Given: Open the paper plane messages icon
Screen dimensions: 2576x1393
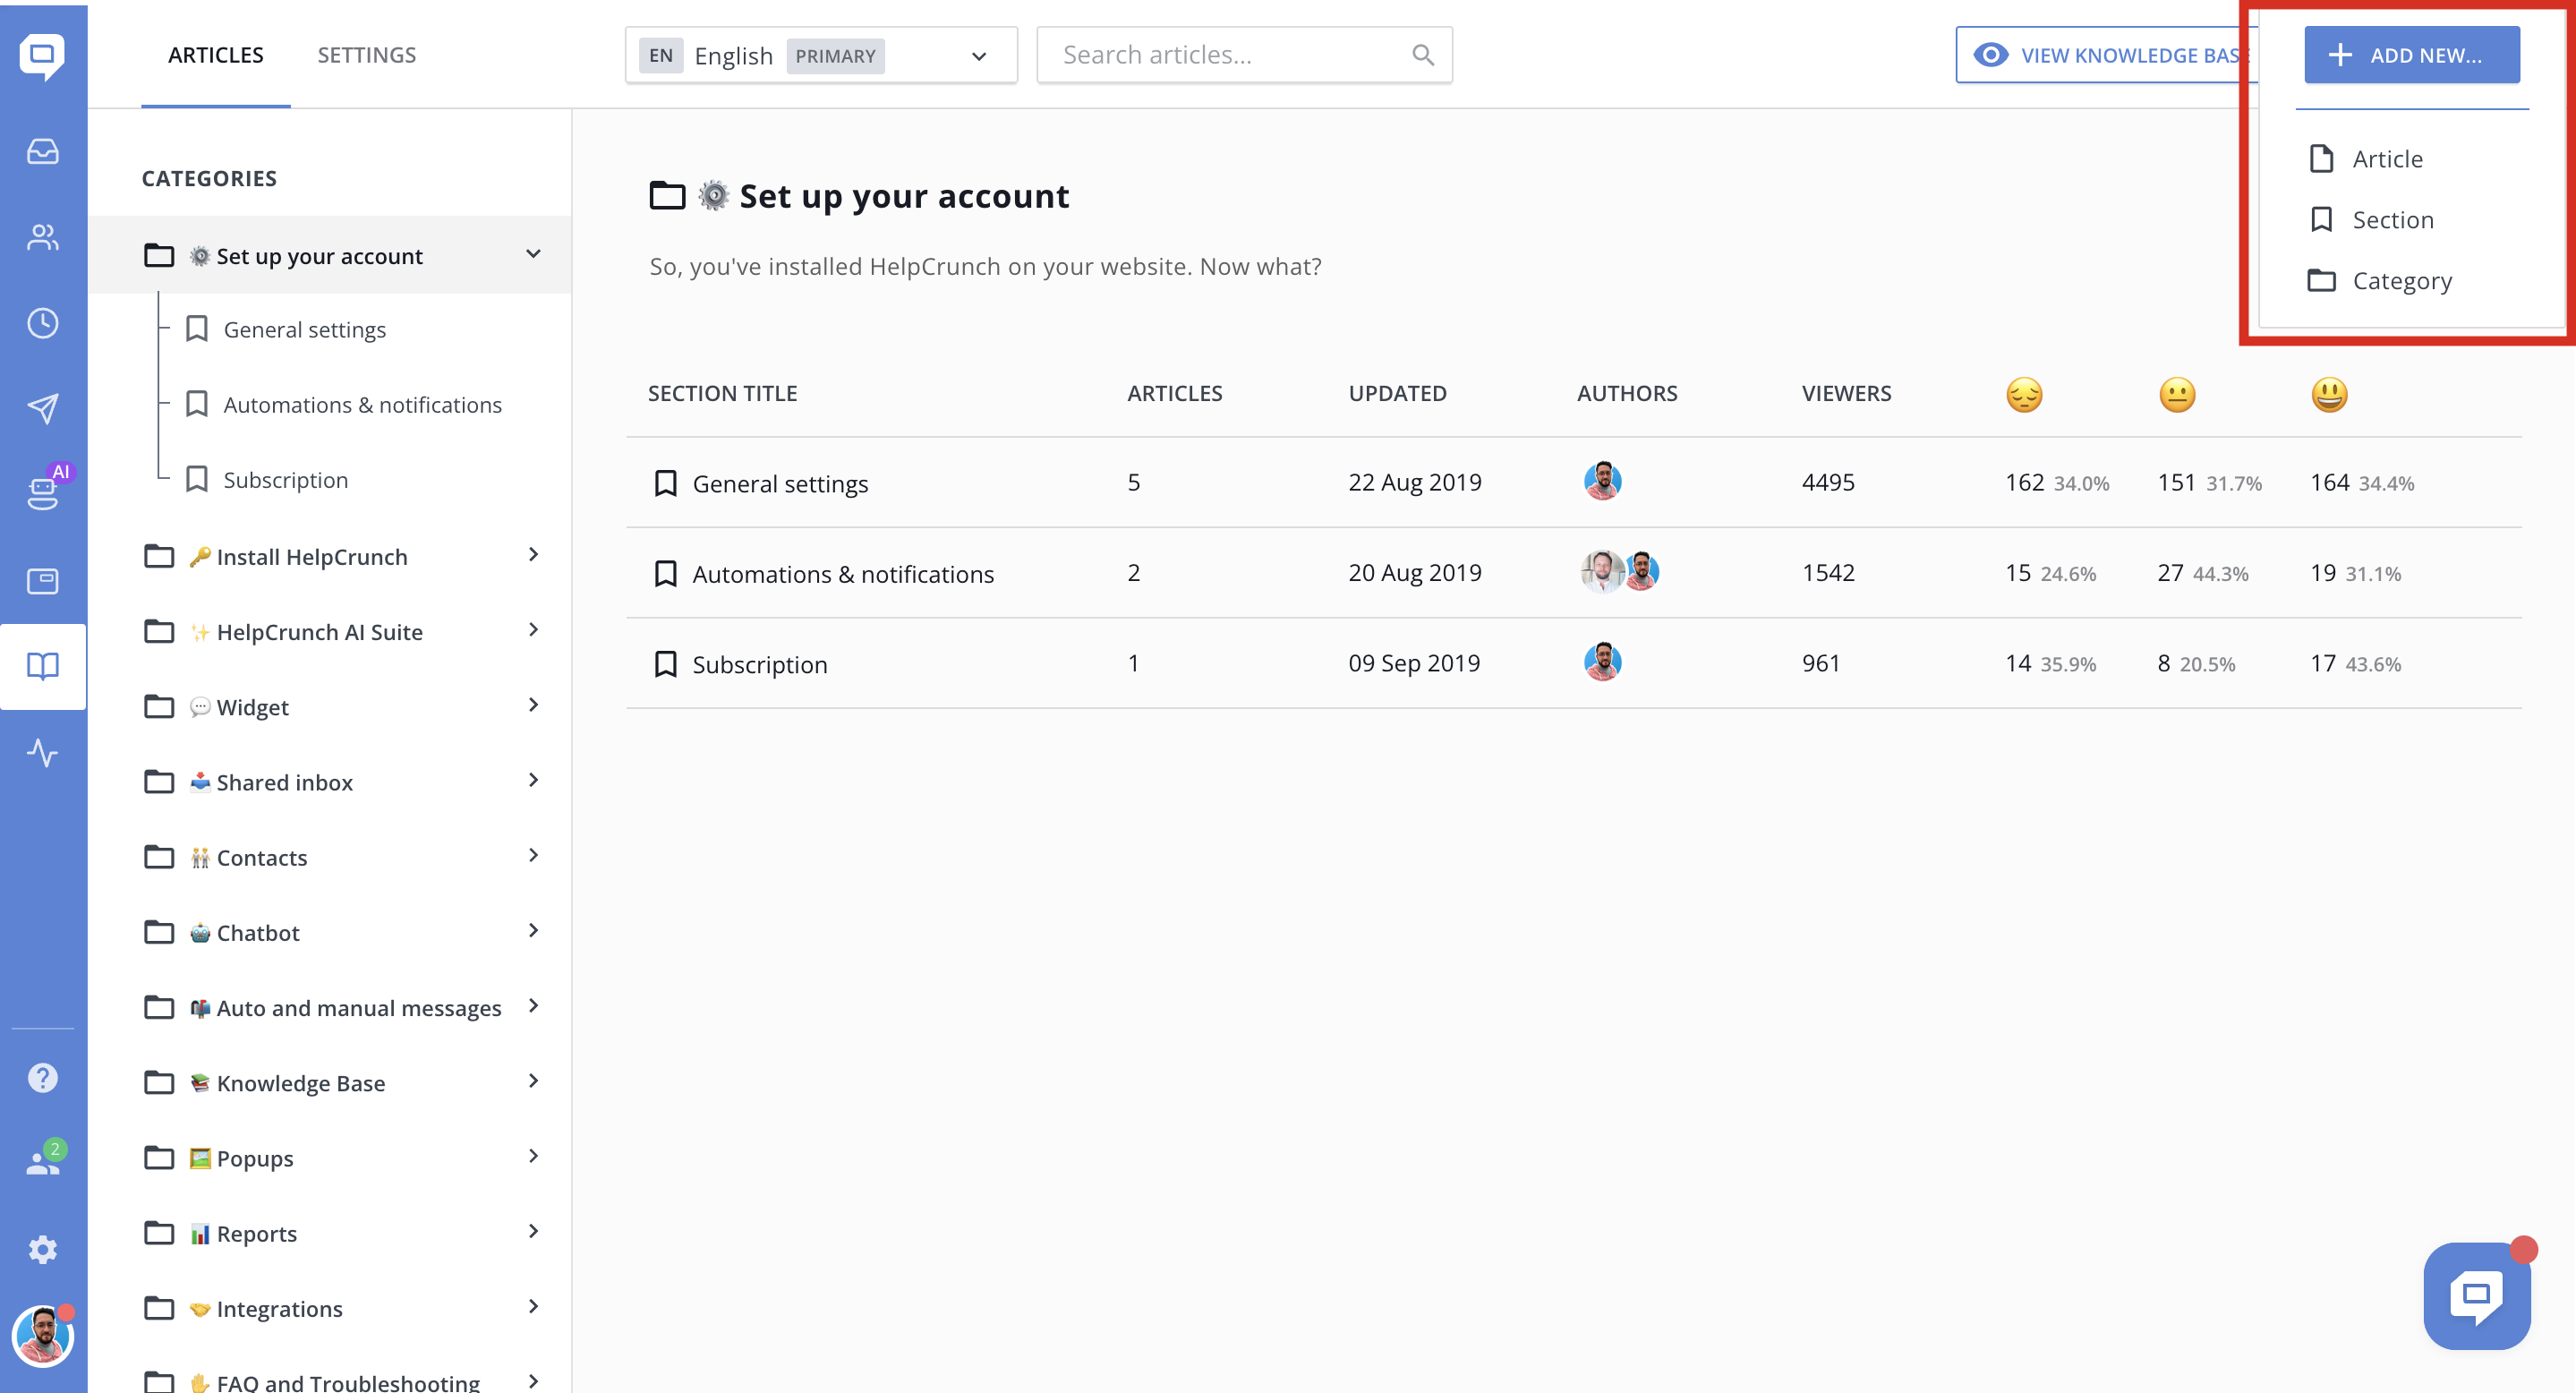Looking at the screenshot, I should [x=42, y=408].
